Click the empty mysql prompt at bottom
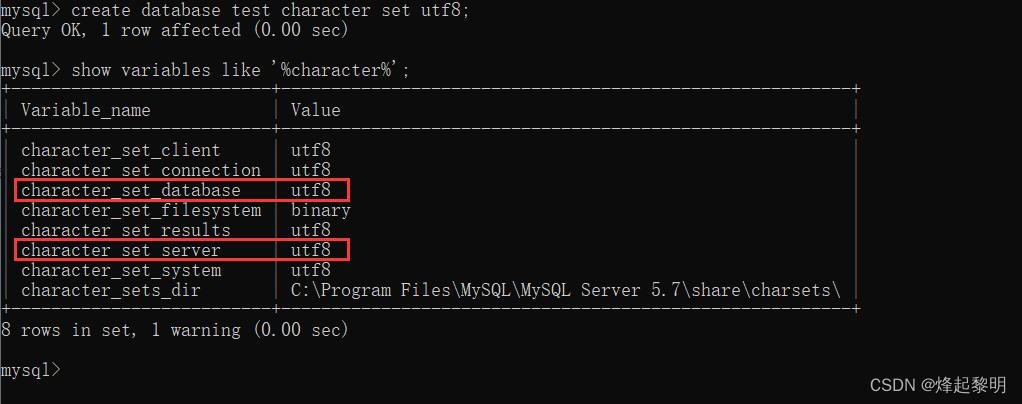Viewport: 1022px width, 404px height. tap(30, 370)
